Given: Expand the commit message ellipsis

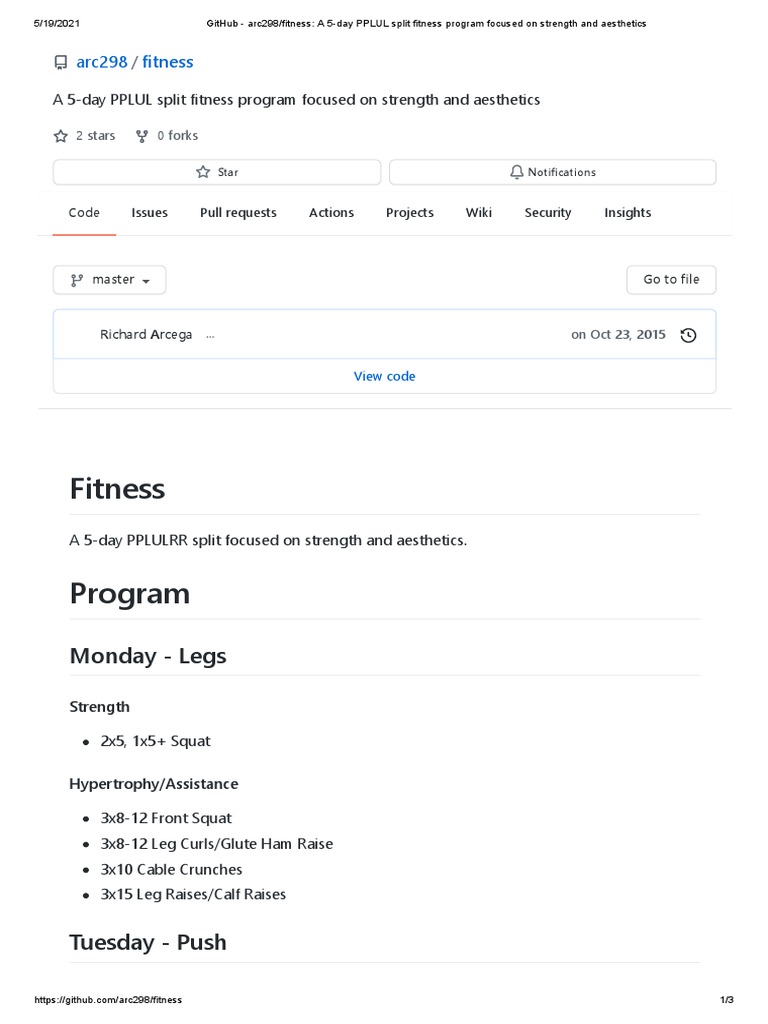Looking at the screenshot, I should click(210, 335).
